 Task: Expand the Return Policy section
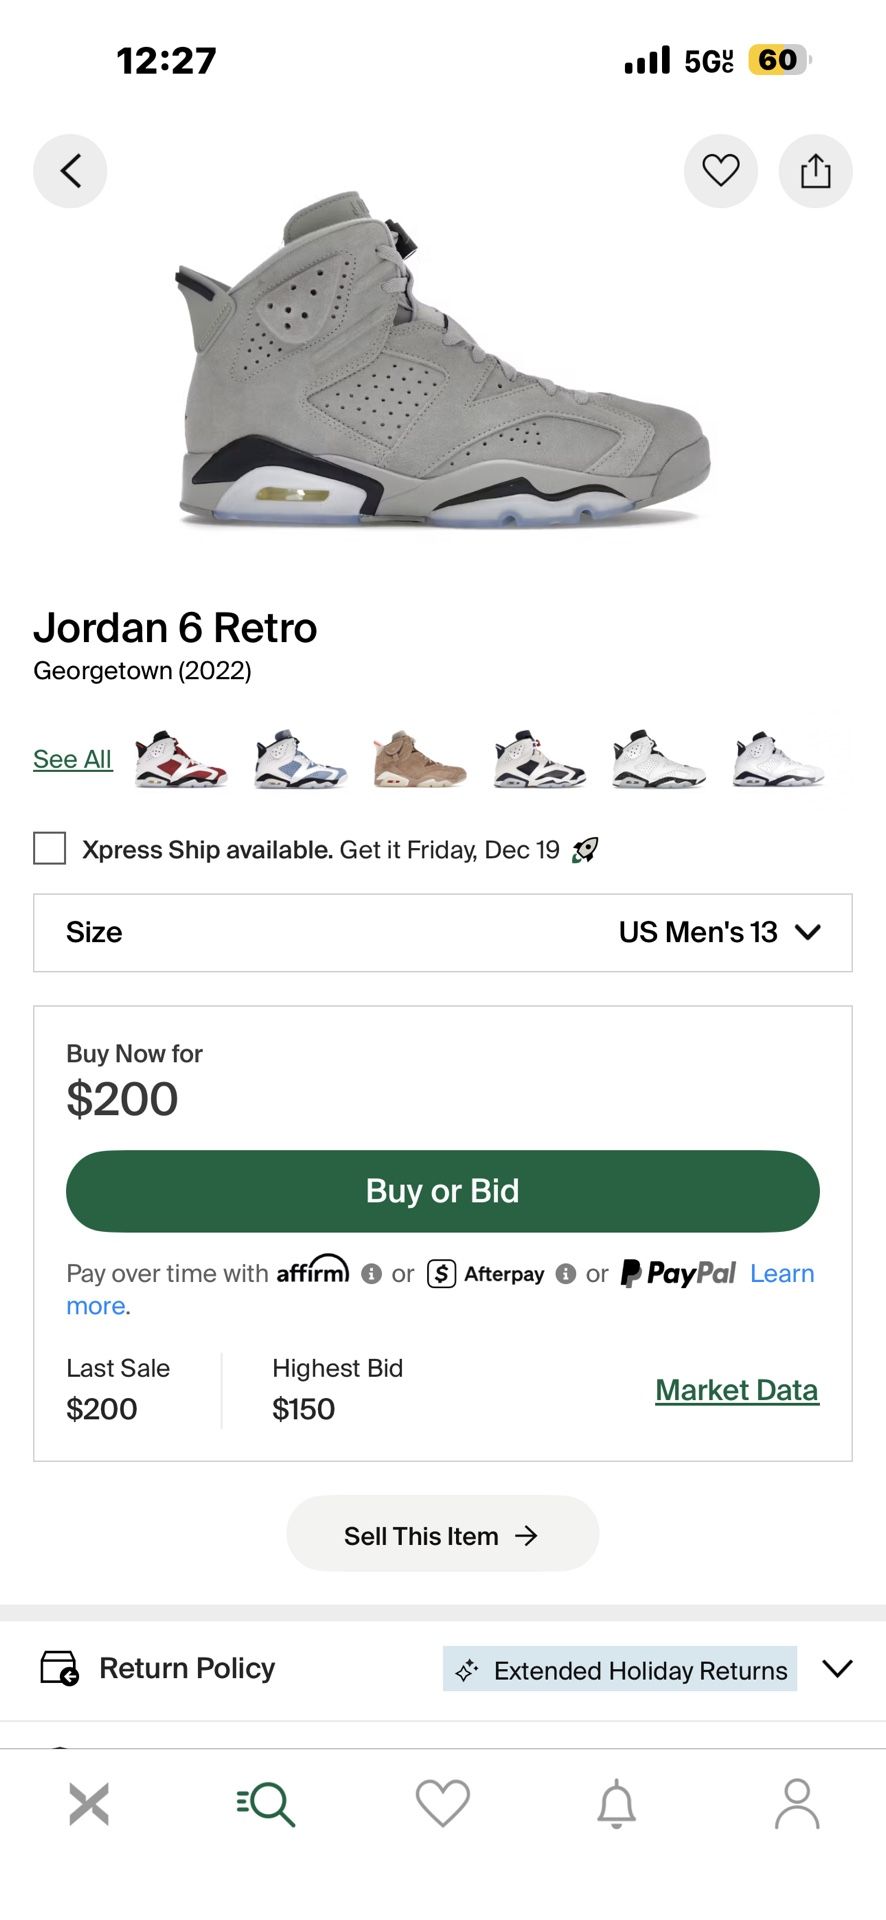coord(837,1668)
